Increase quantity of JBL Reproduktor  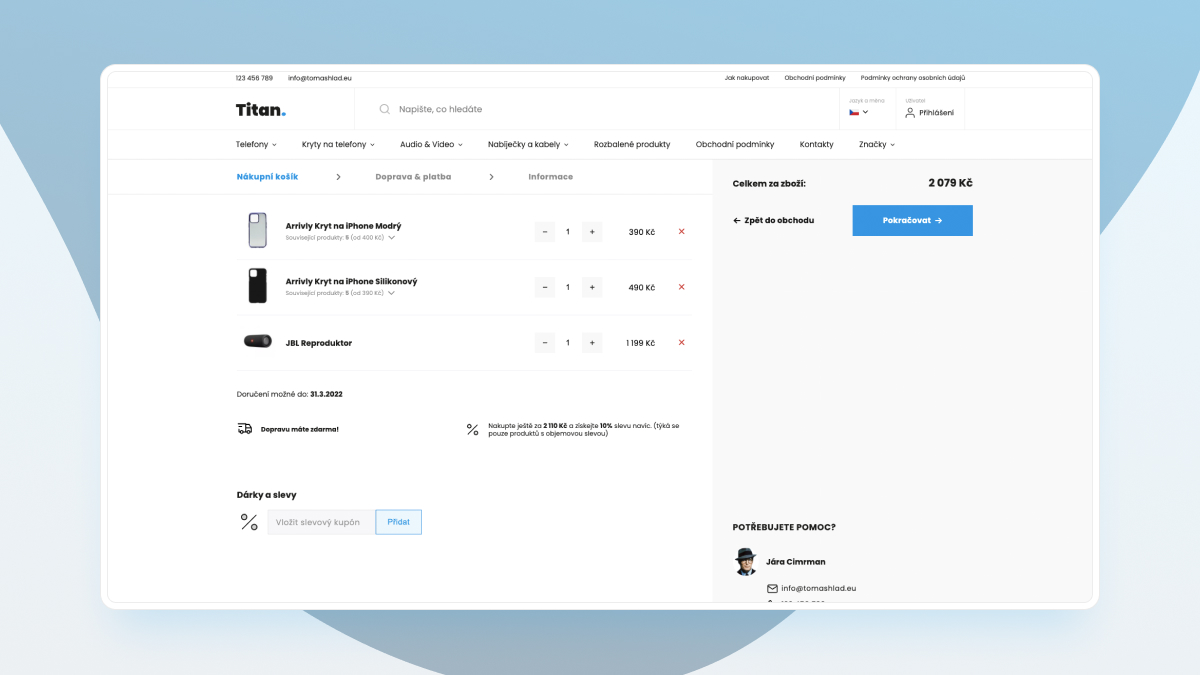click(592, 343)
